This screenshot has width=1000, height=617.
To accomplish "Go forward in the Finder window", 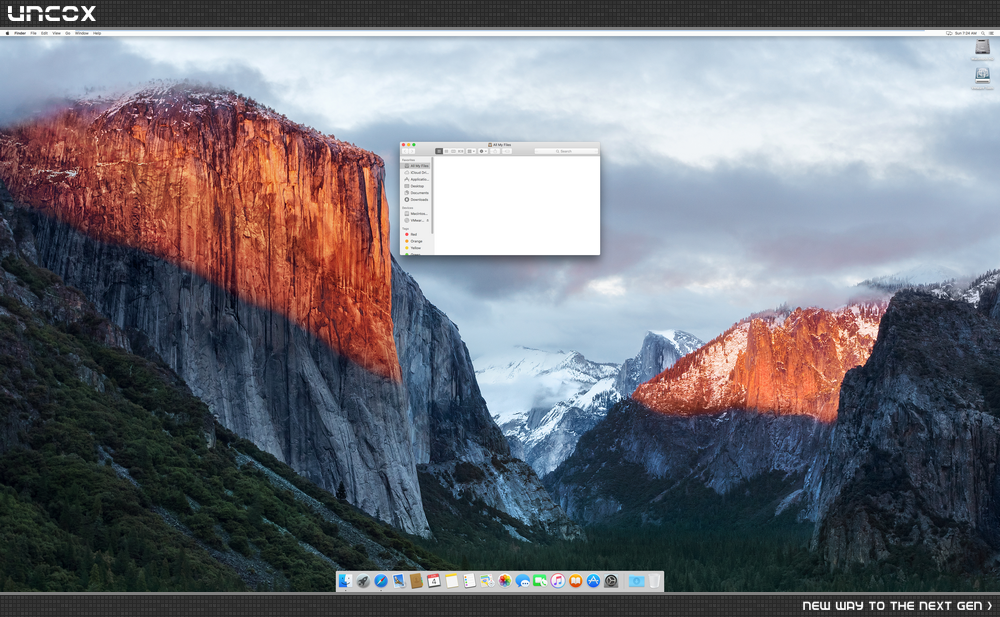I will [x=412, y=151].
